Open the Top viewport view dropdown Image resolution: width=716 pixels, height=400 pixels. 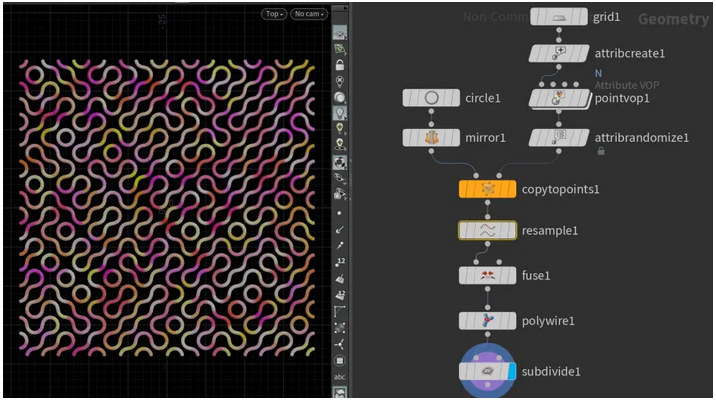tap(273, 14)
